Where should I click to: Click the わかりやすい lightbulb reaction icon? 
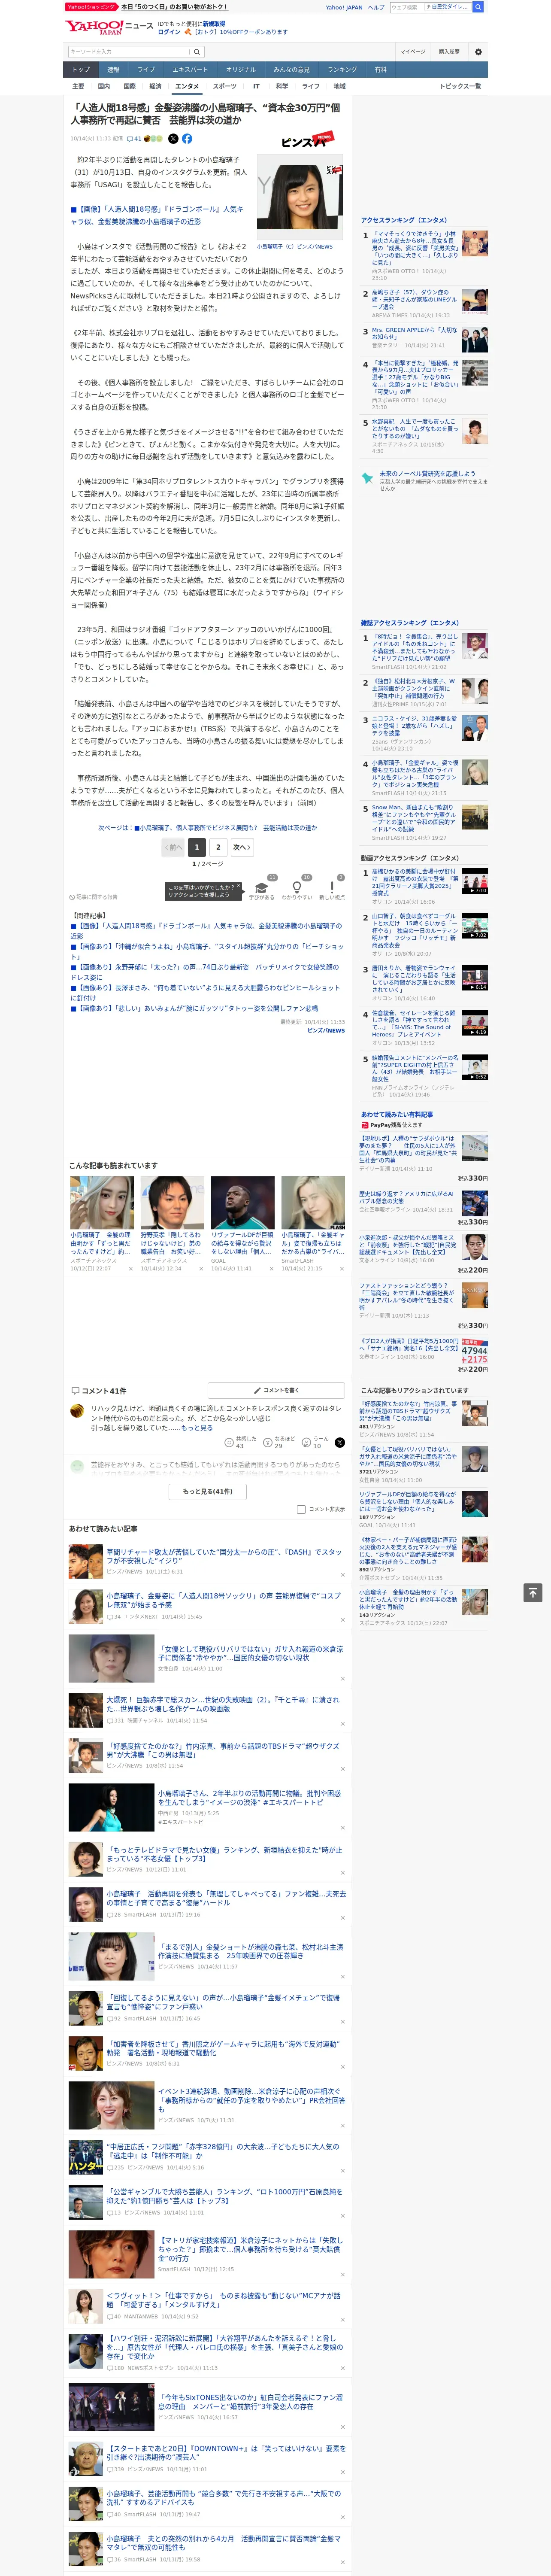coord(297,887)
